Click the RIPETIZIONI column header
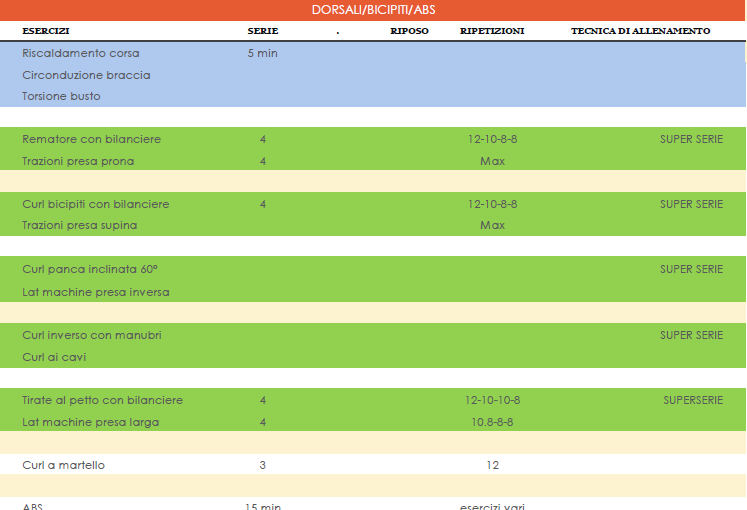 [492, 31]
